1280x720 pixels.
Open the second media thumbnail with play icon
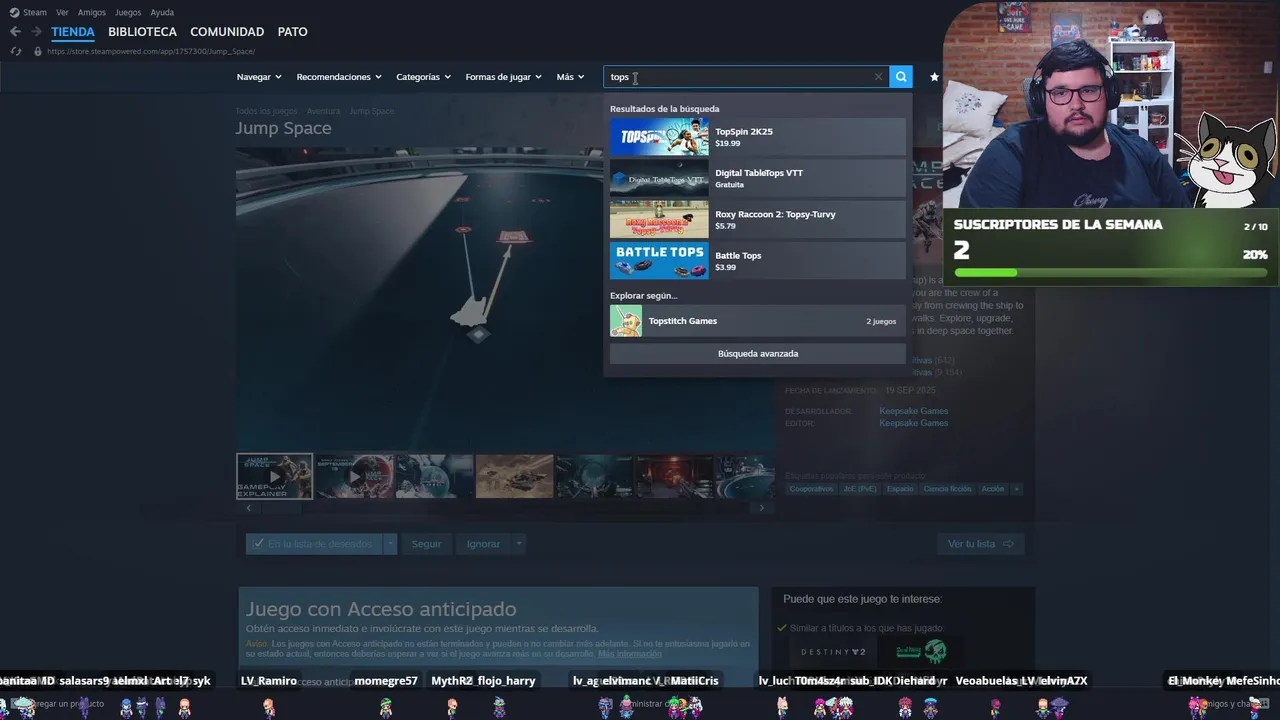coord(354,476)
